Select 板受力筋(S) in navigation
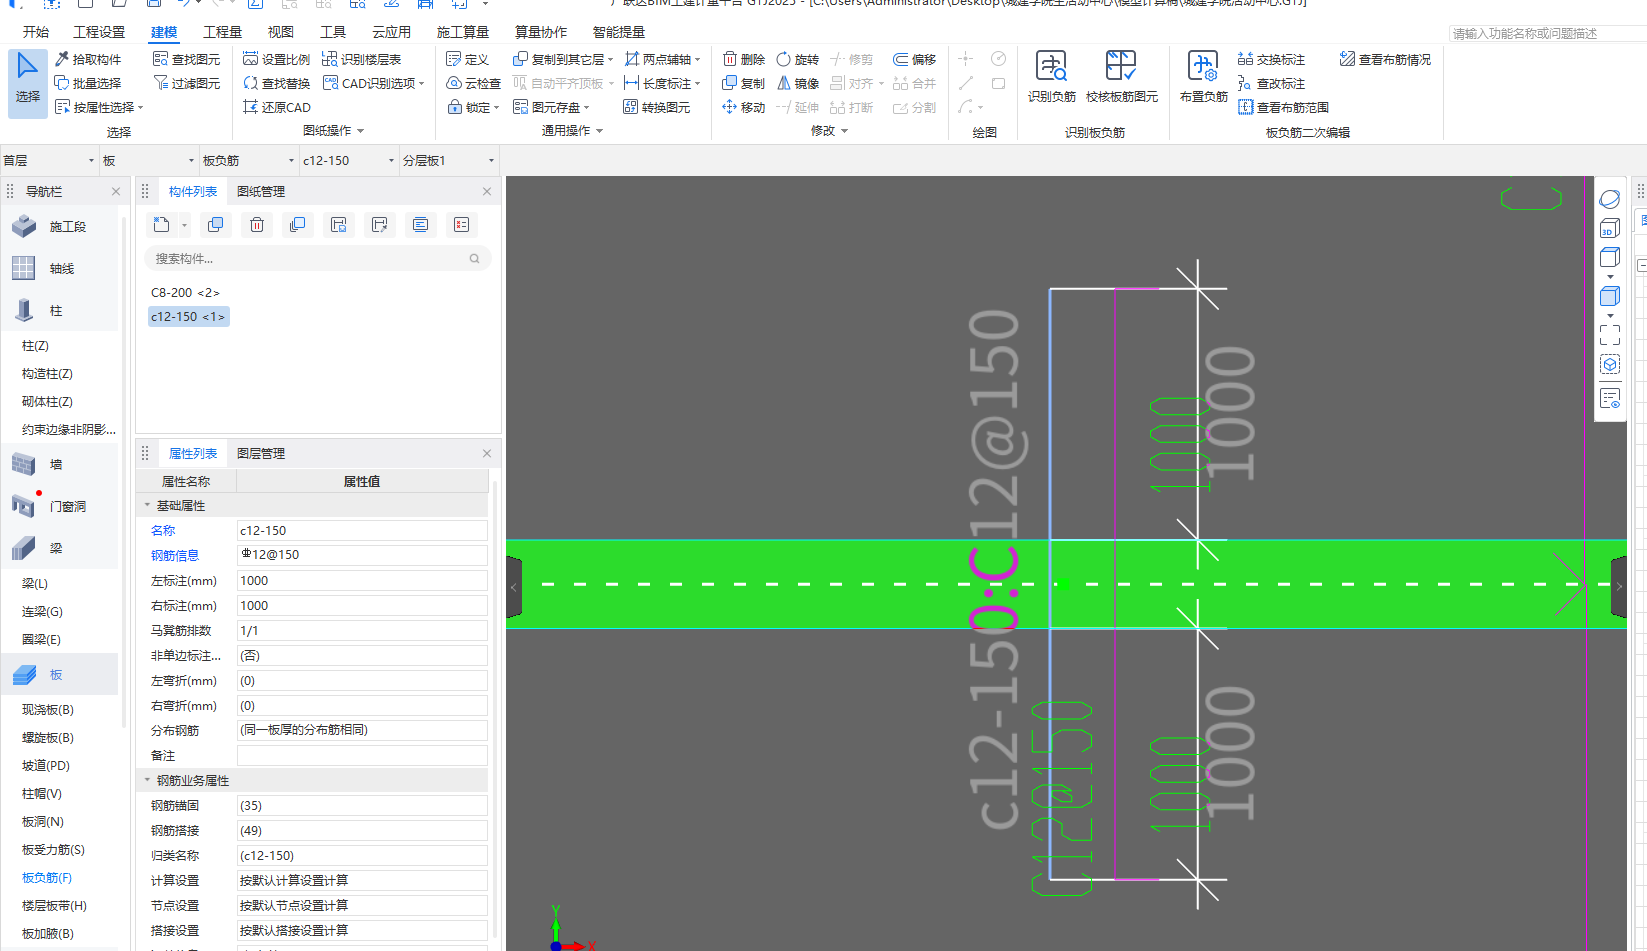 pyautogui.click(x=53, y=849)
